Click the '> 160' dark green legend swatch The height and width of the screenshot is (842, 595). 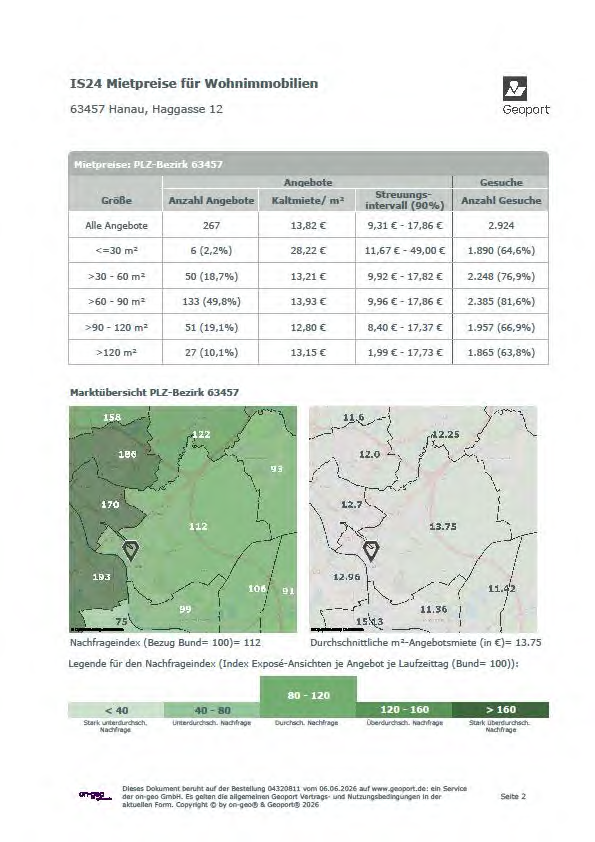point(500,710)
